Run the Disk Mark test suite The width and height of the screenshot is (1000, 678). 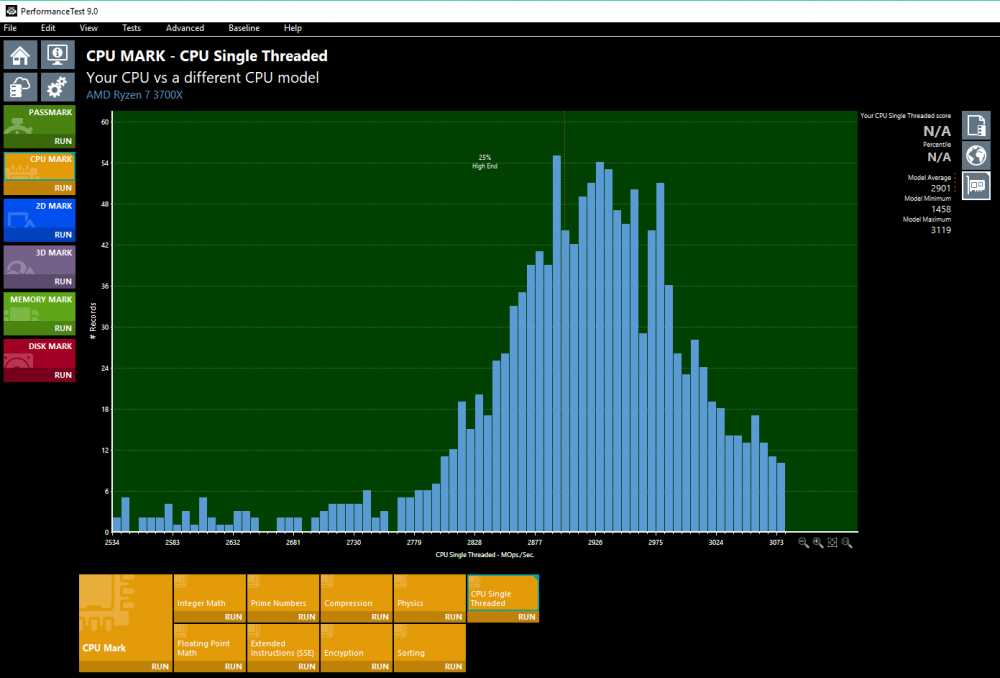62,375
